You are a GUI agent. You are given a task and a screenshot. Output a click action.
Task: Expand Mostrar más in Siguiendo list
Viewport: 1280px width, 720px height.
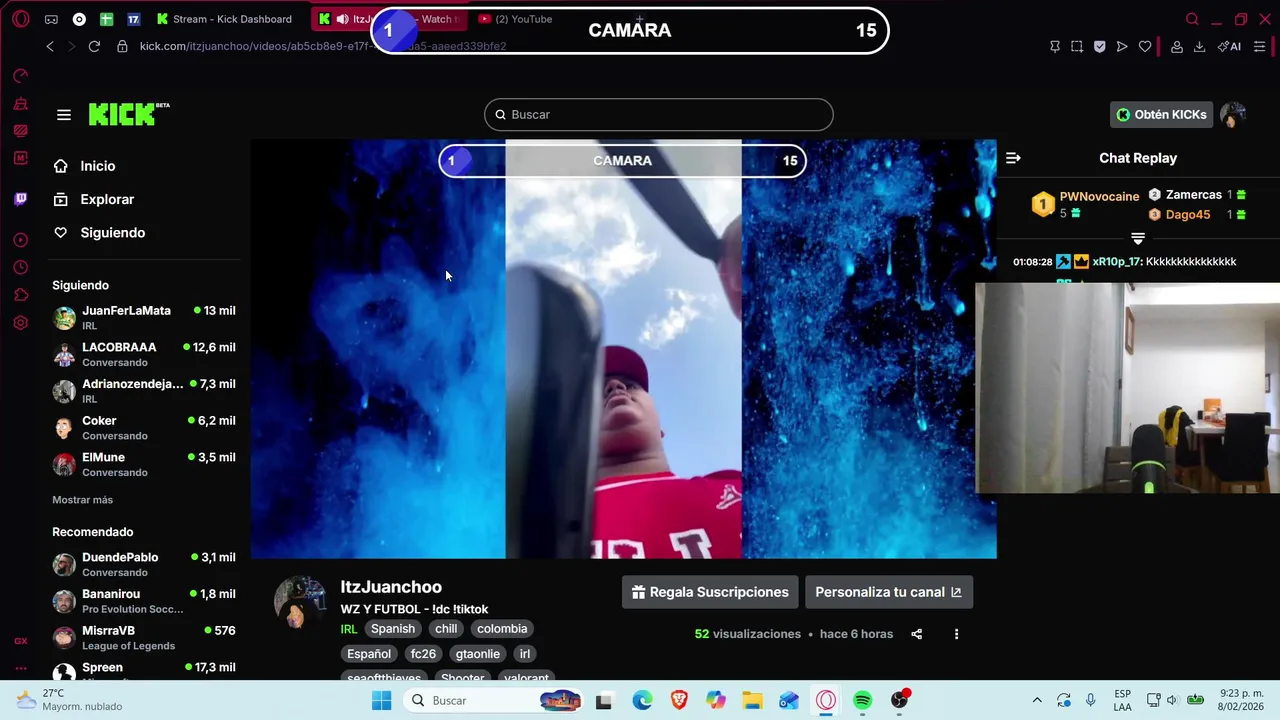click(82, 500)
